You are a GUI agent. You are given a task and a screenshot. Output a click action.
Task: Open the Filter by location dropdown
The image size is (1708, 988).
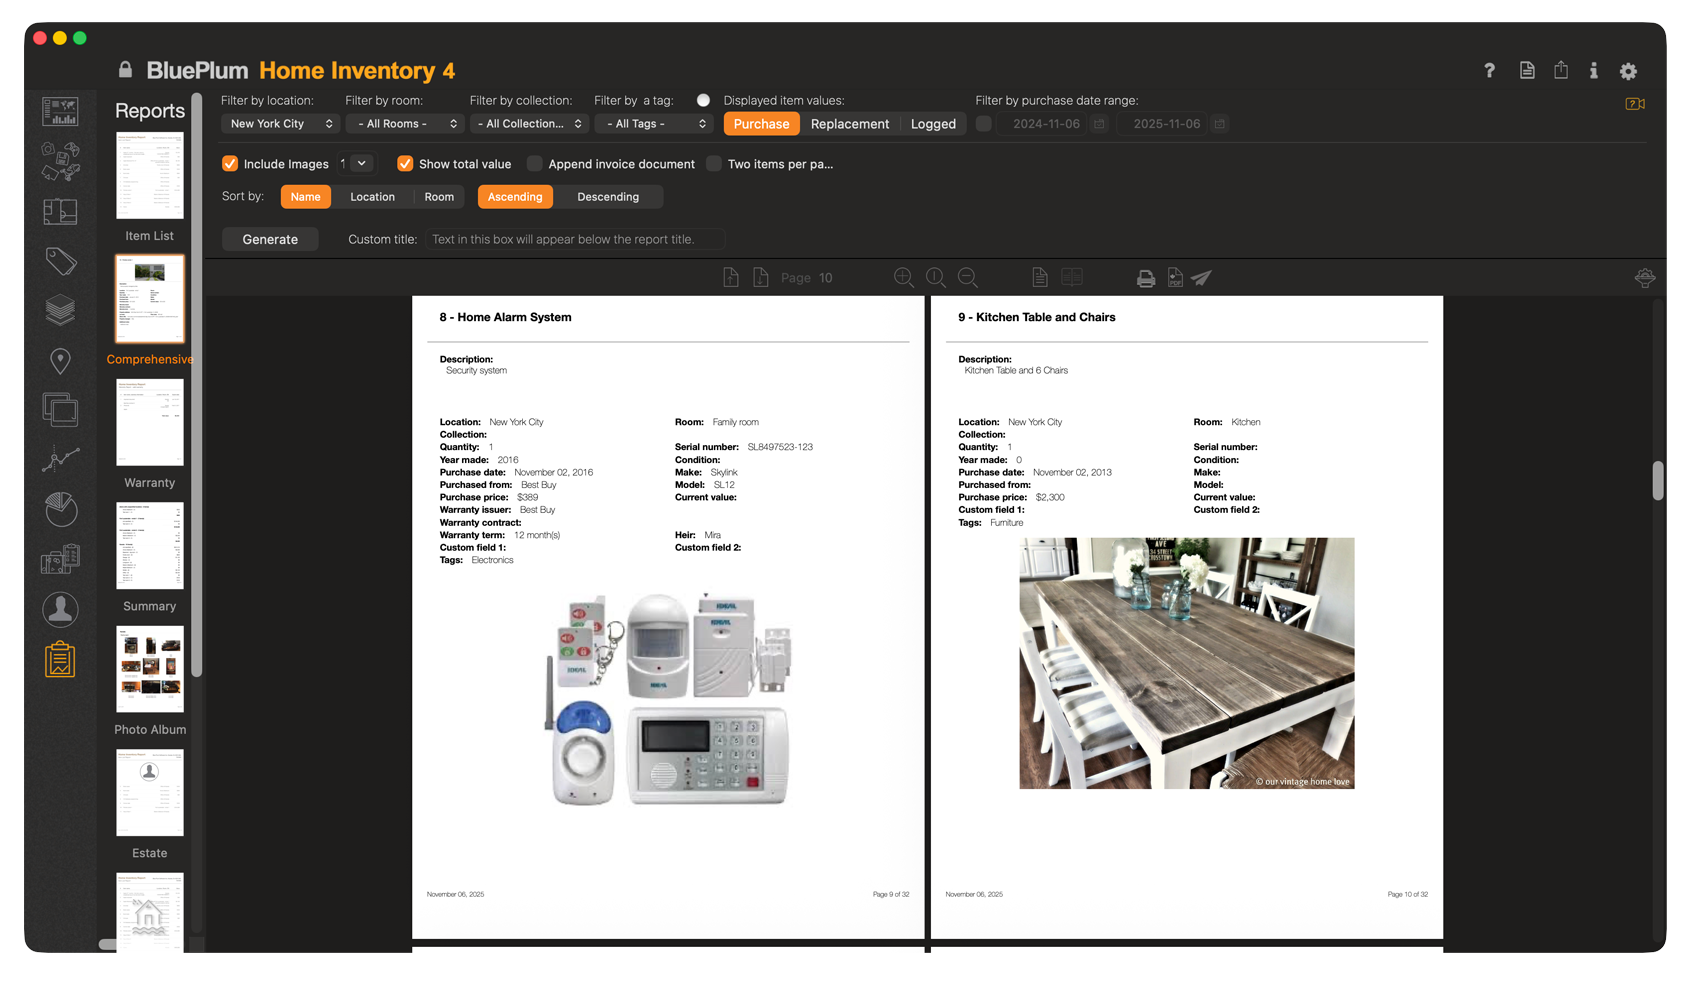[280, 123]
